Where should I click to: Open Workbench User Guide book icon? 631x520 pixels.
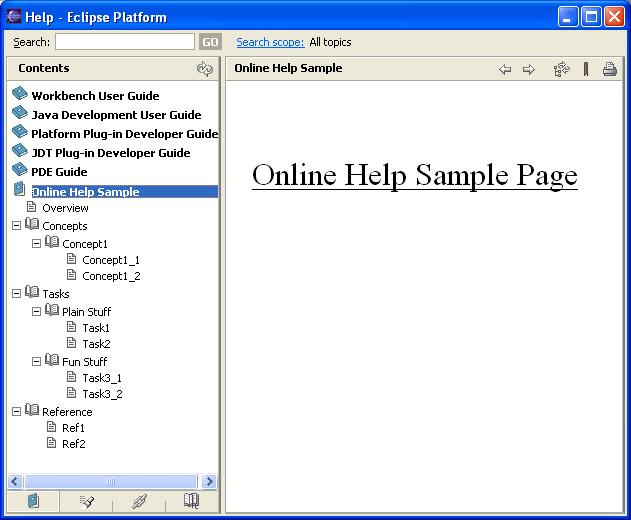click(x=19, y=93)
